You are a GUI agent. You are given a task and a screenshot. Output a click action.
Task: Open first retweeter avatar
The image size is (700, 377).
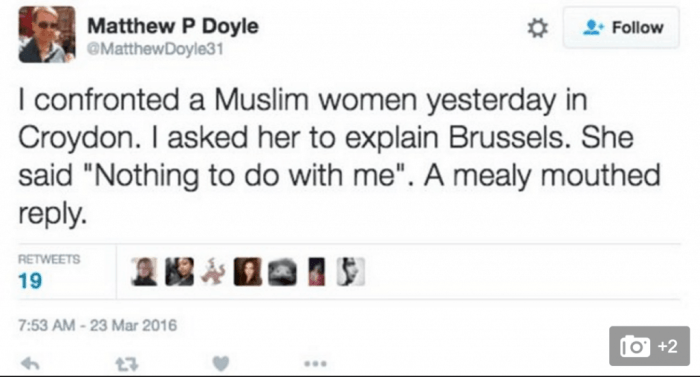point(145,272)
